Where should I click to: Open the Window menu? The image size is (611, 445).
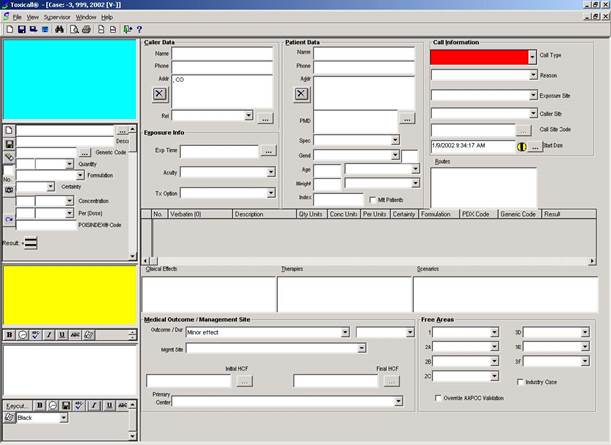coord(86,17)
